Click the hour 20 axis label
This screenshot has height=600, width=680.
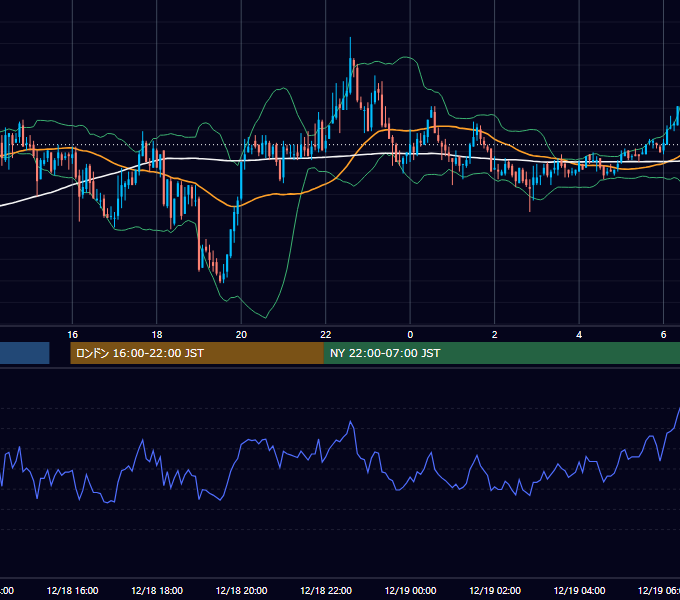[x=241, y=335]
